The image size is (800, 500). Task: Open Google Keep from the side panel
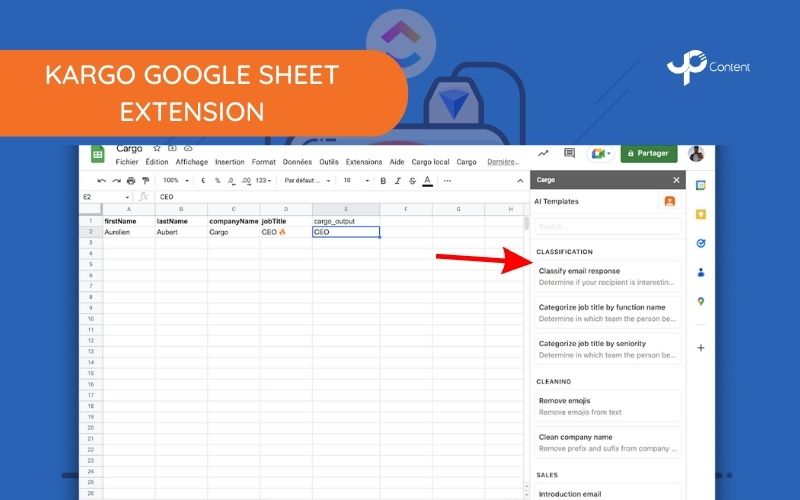pyautogui.click(x=701, y=214)
